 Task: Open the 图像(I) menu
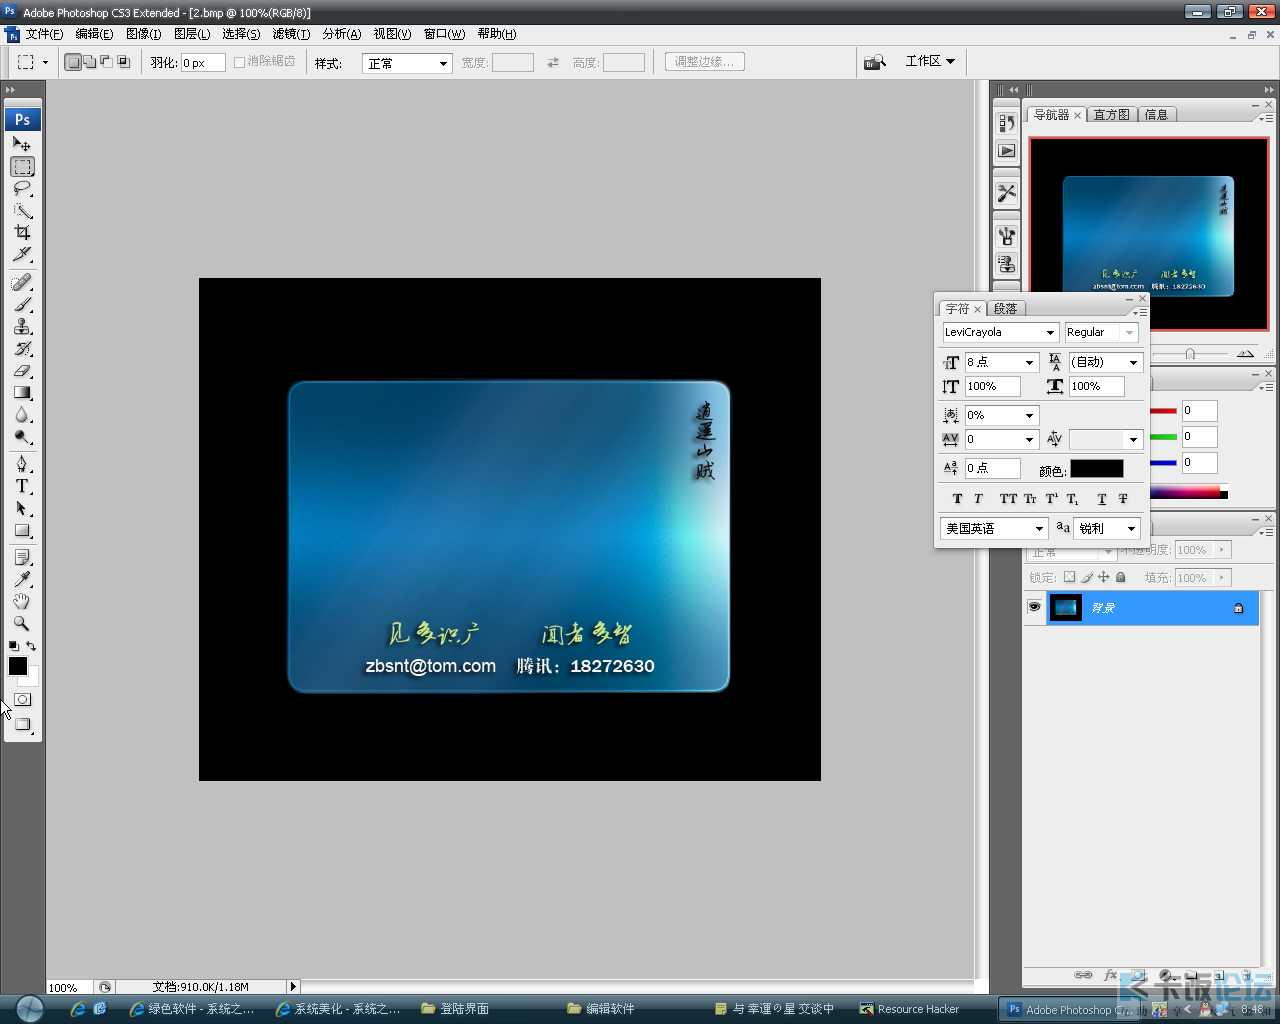(143, 34)
